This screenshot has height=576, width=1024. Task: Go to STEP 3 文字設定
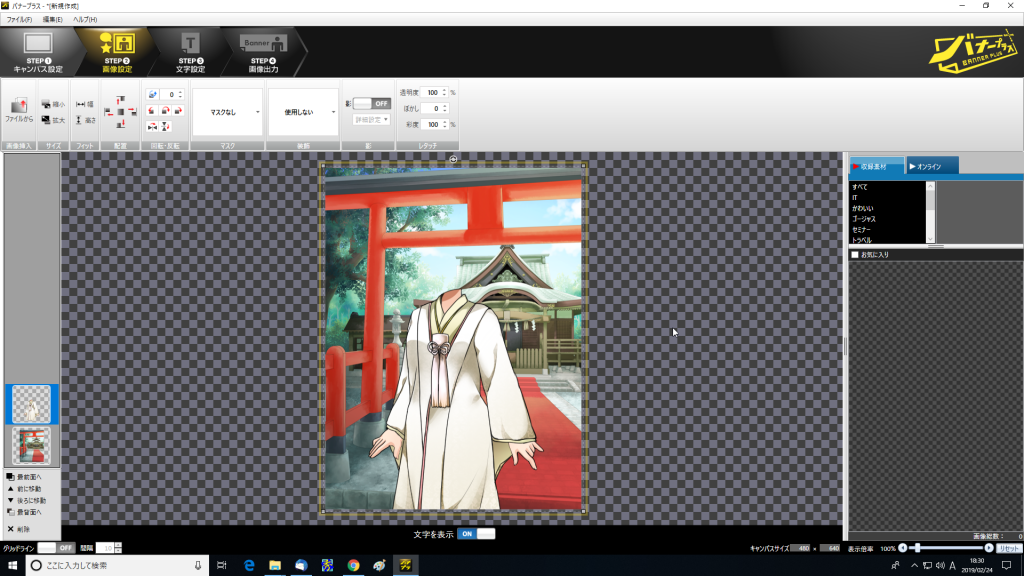191,52
